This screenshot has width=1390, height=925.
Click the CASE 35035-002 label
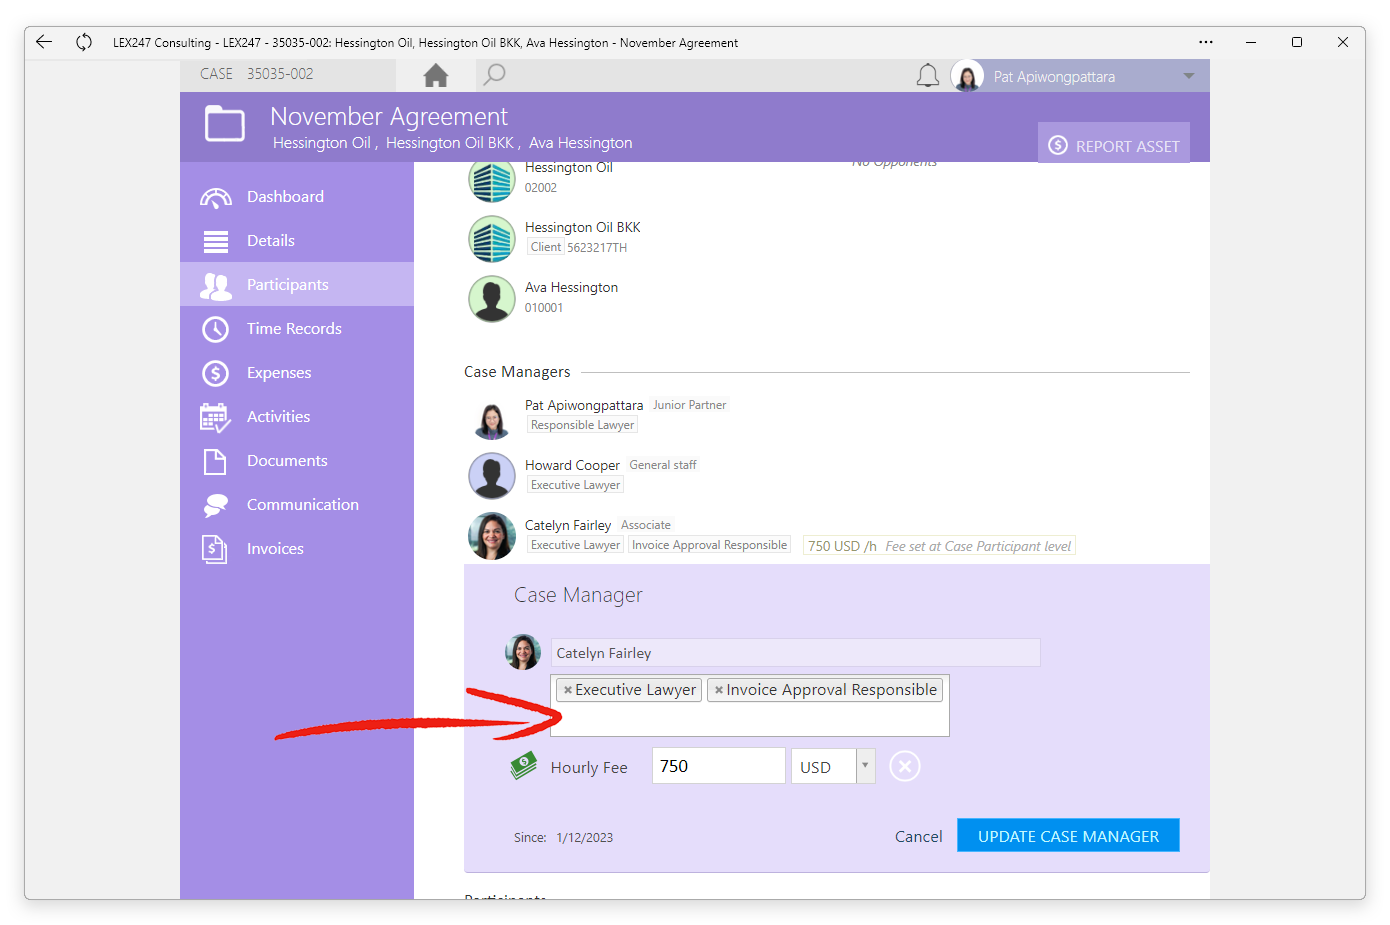(x=257, y=74)
